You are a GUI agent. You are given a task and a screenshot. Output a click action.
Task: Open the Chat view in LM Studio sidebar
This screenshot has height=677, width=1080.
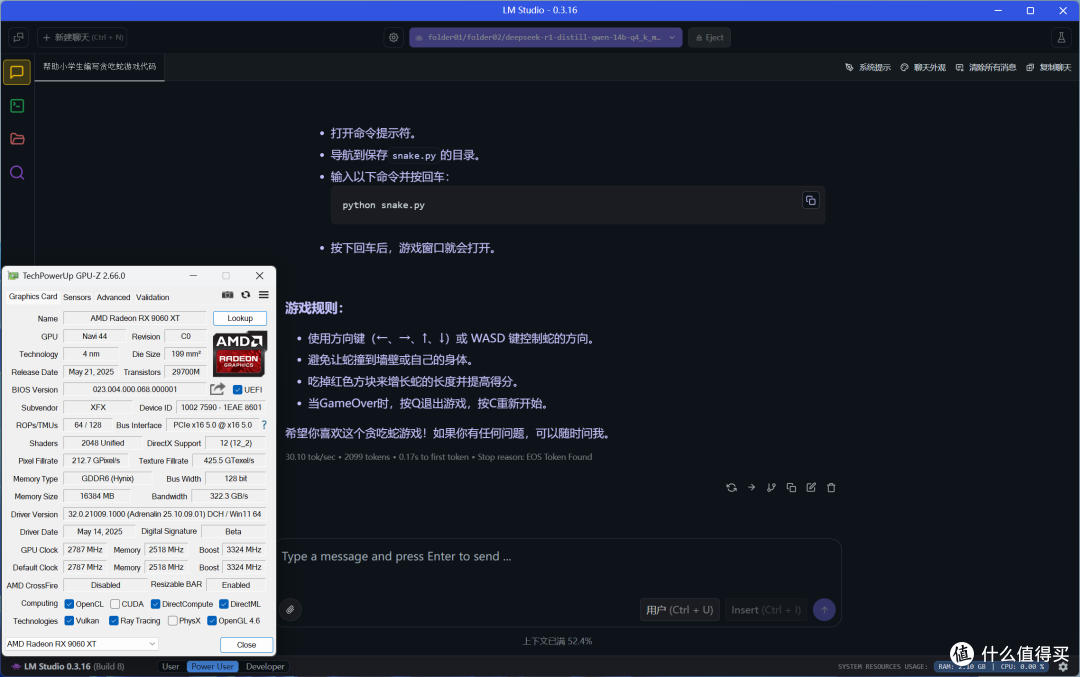[x=17, y=72]
